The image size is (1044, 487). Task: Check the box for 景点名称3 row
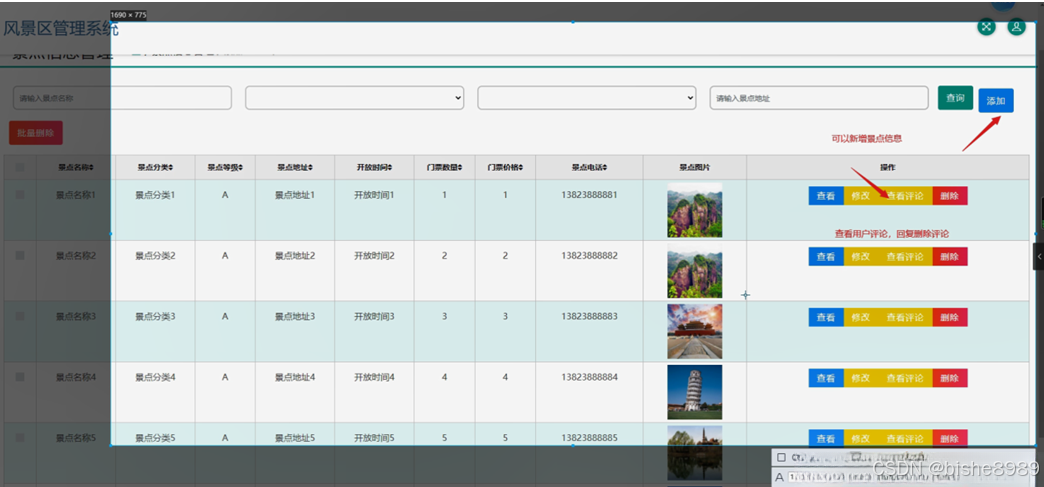pyautogui.click(x=20, y=316)
